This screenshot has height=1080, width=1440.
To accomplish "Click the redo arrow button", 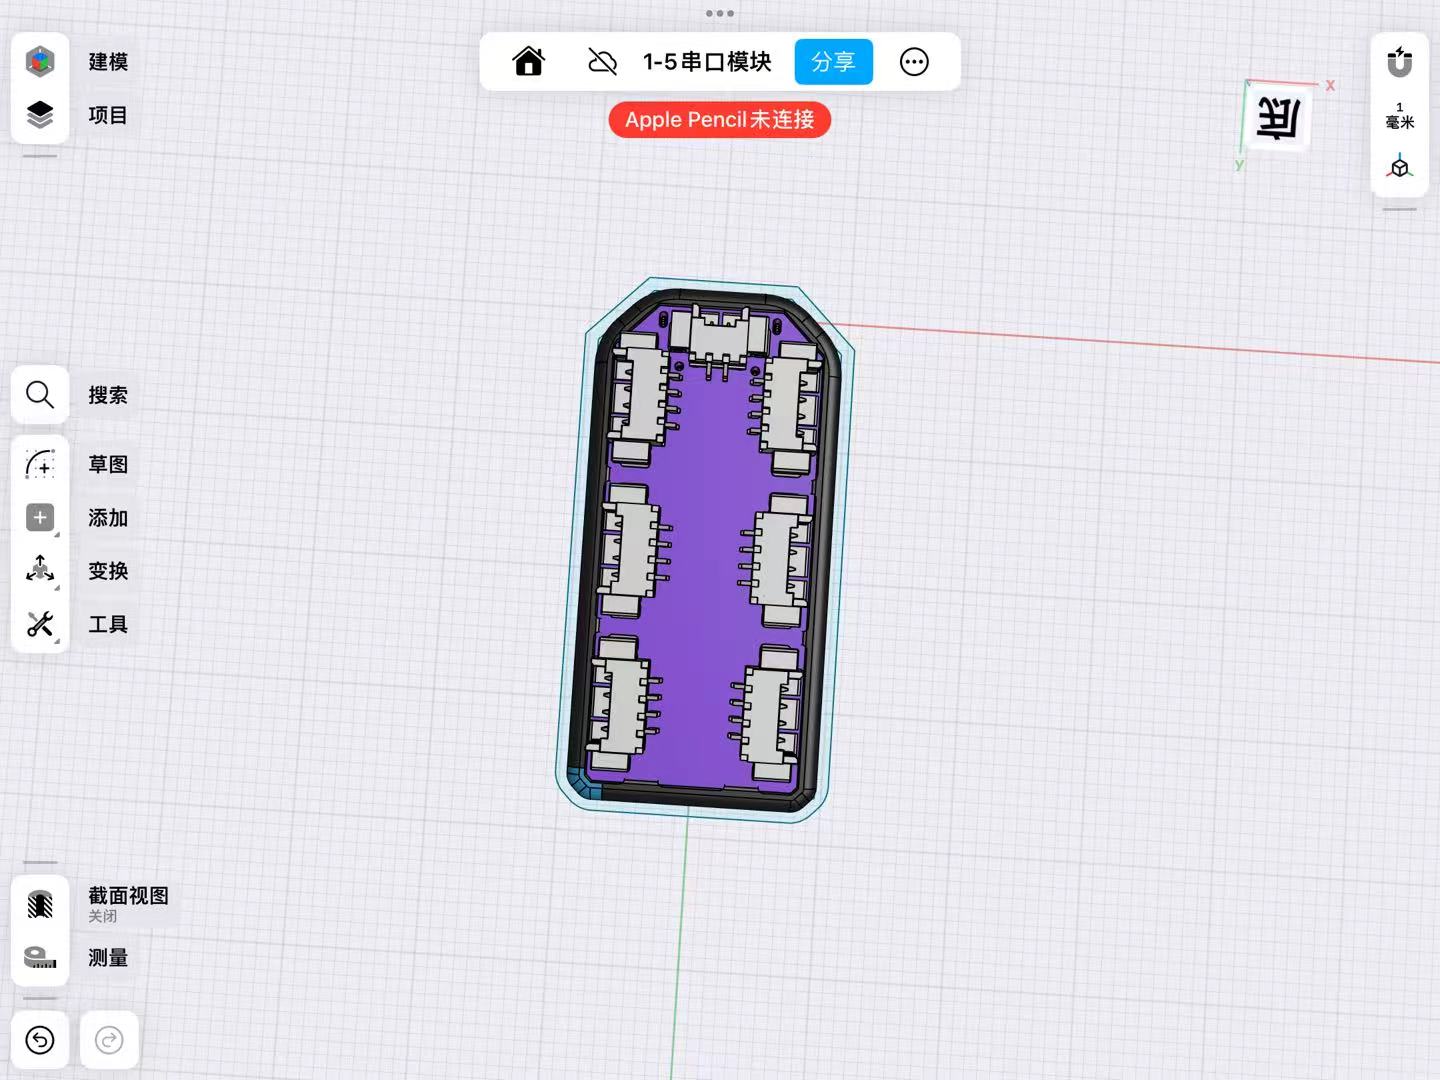I will [109, 1041].
